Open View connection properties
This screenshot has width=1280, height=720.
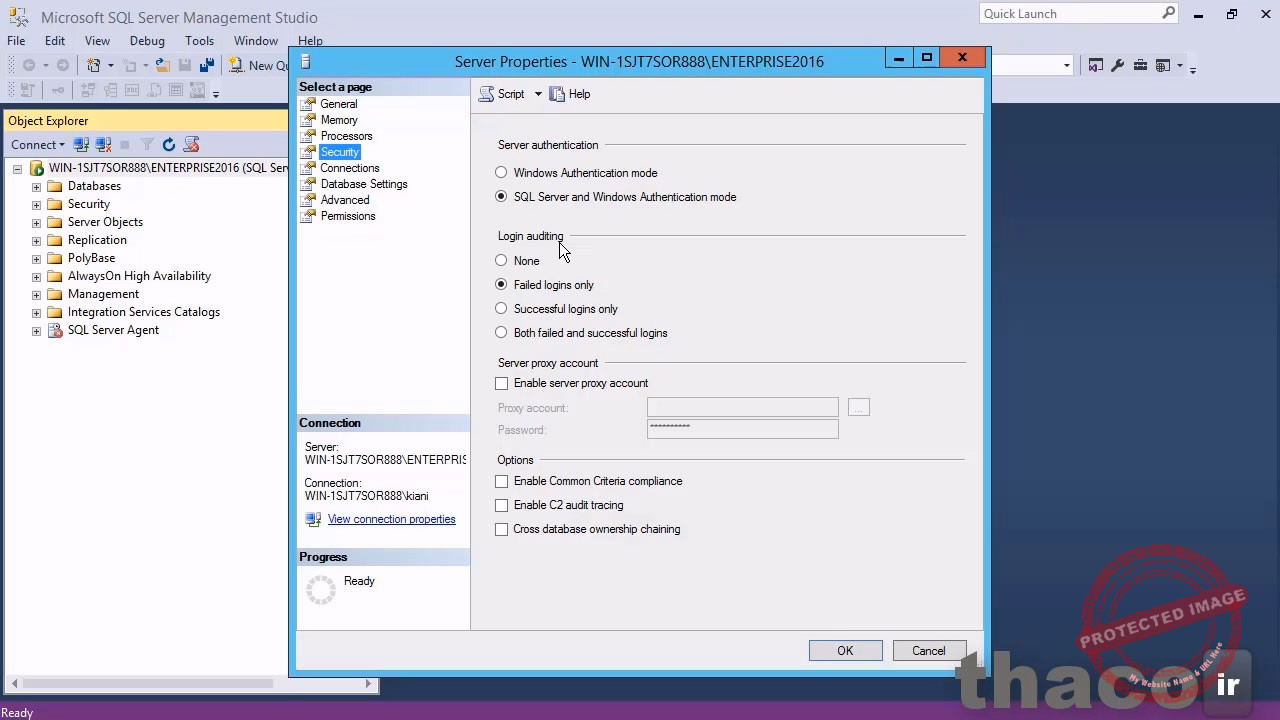point(391,519)
